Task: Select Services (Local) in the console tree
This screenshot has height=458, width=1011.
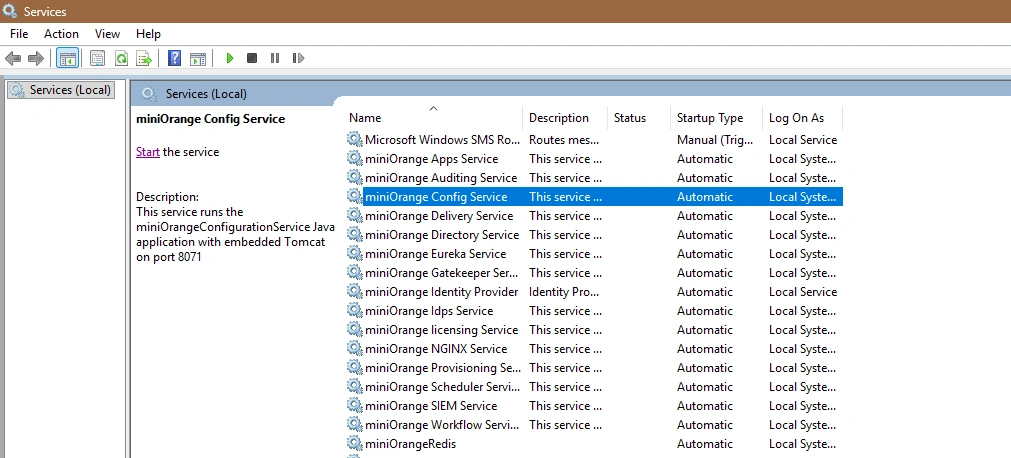Action: pyautogui.click(x=61, y=90)
